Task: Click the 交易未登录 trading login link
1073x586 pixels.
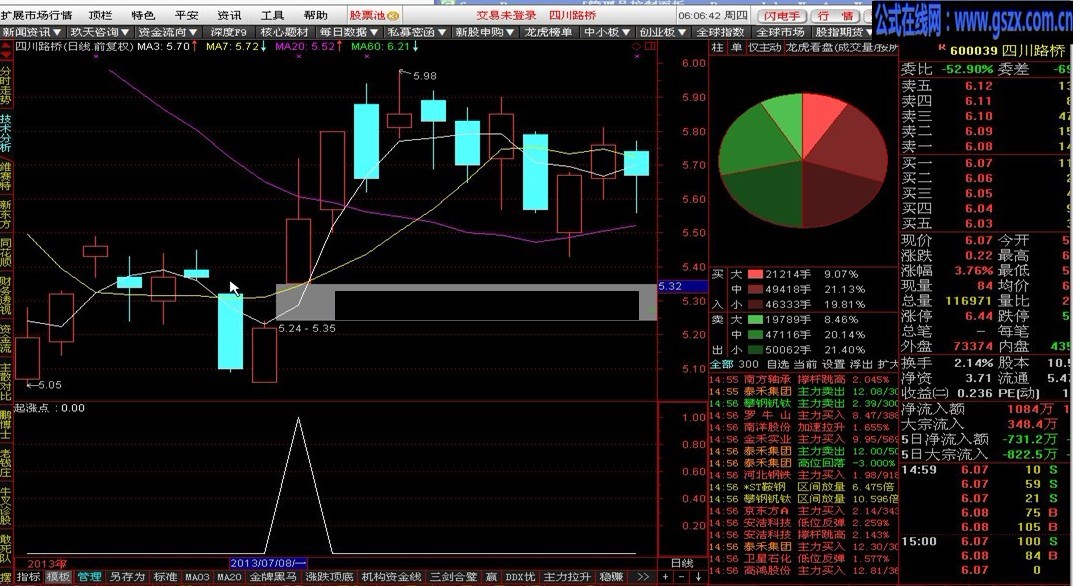Action: (506, 15)
